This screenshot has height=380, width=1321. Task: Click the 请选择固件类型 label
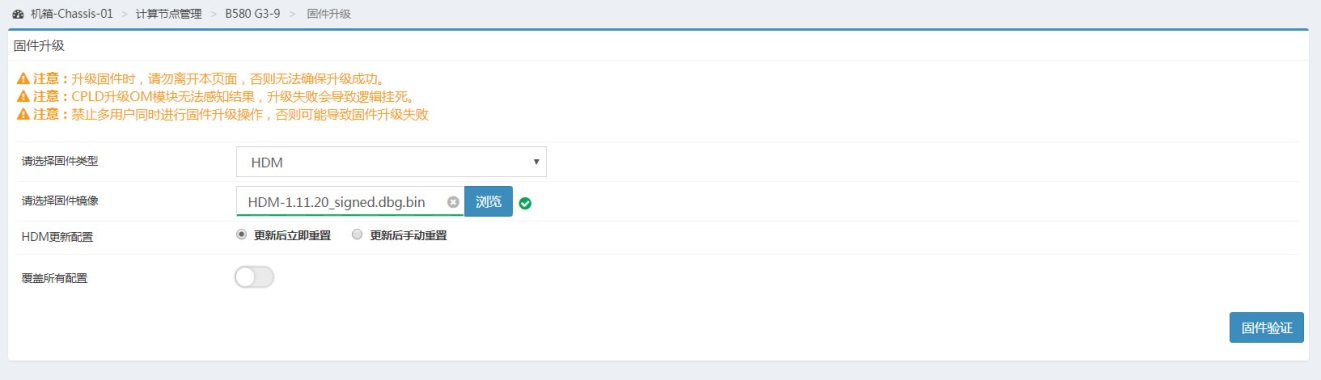(61, 161)
